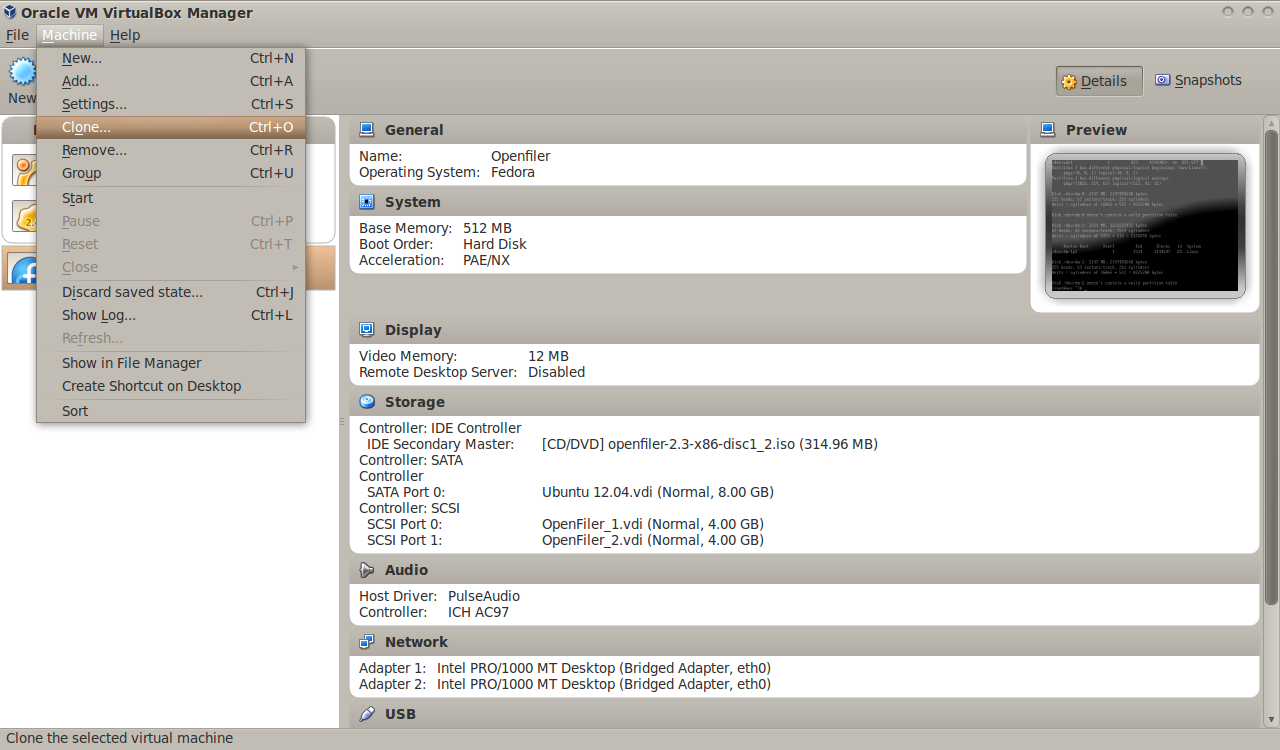Switch to the Snapshots view

(1198, 80)
